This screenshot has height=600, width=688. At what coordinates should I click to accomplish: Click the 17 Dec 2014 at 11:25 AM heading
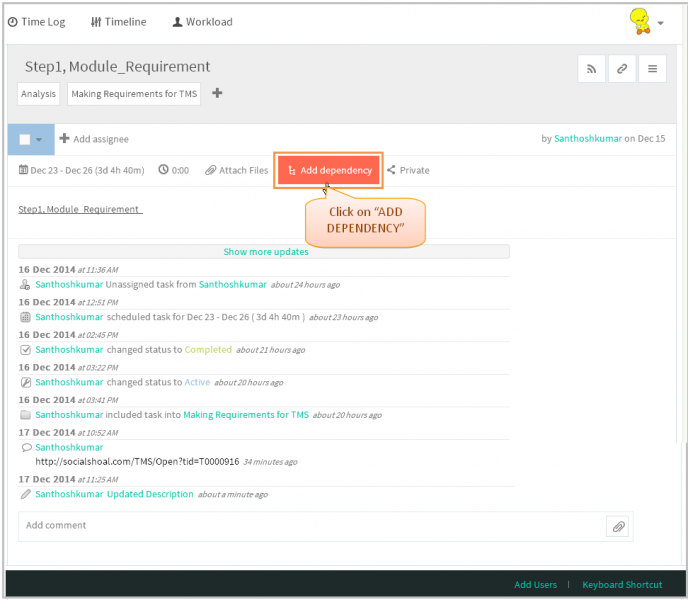(x=68, y=479)
